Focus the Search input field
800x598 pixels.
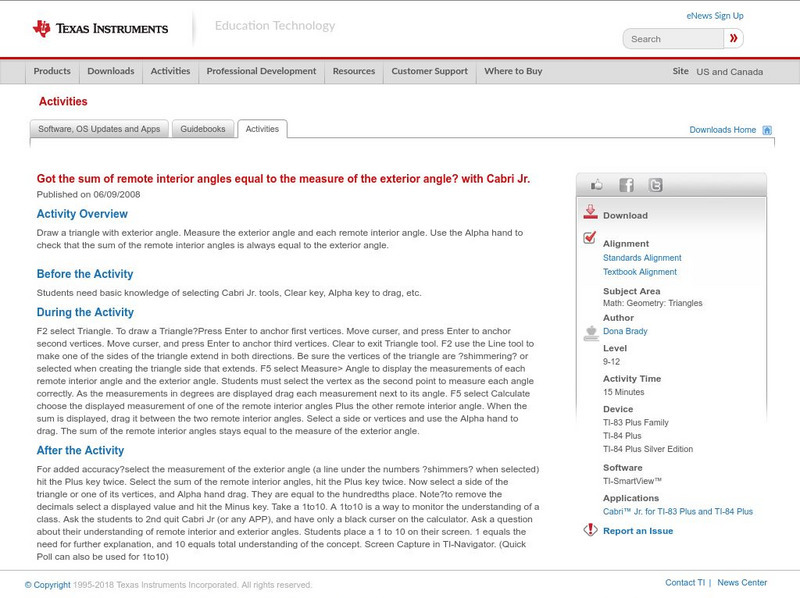coord(673,39)
